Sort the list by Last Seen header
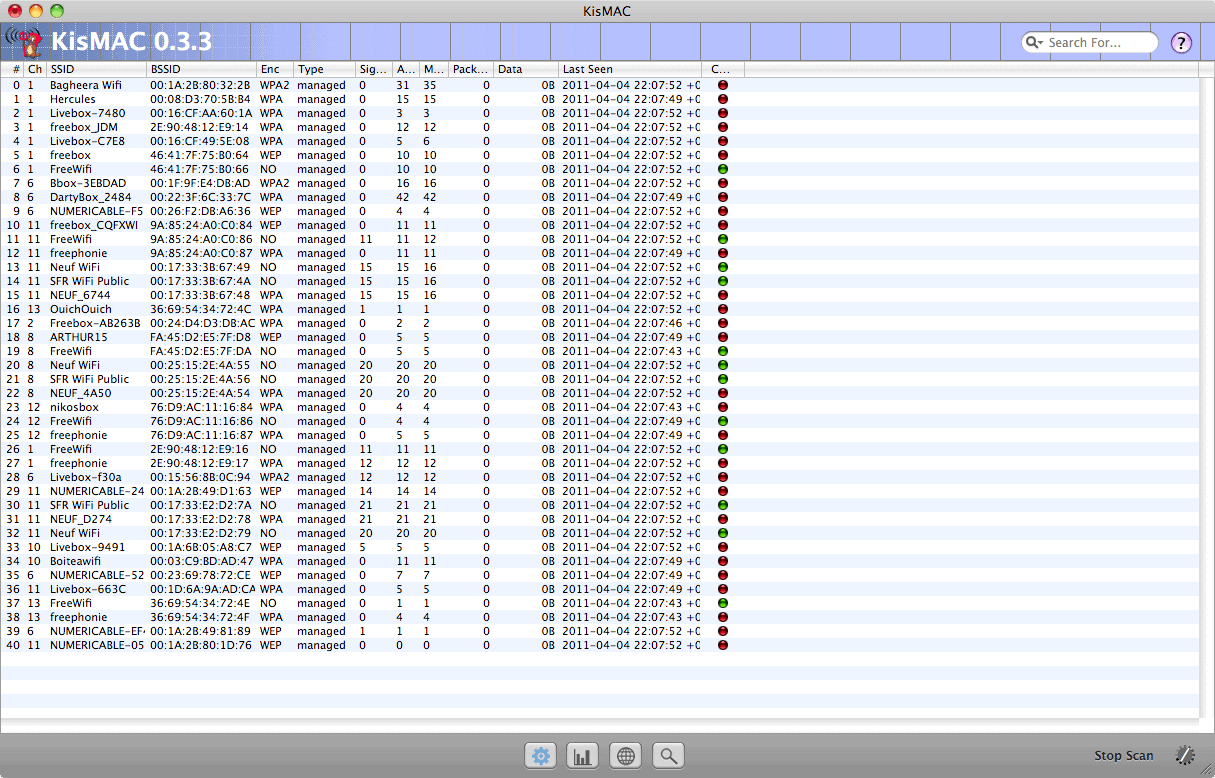 (630, 69)
